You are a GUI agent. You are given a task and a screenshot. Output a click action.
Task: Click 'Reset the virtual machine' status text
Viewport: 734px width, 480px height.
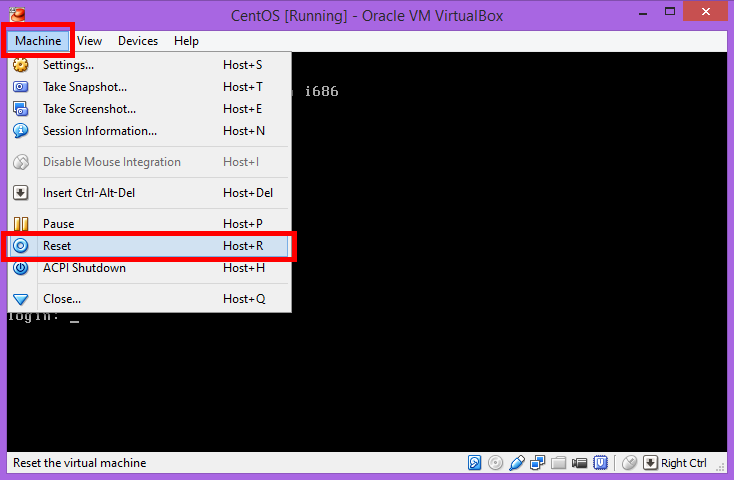point(80,463)
